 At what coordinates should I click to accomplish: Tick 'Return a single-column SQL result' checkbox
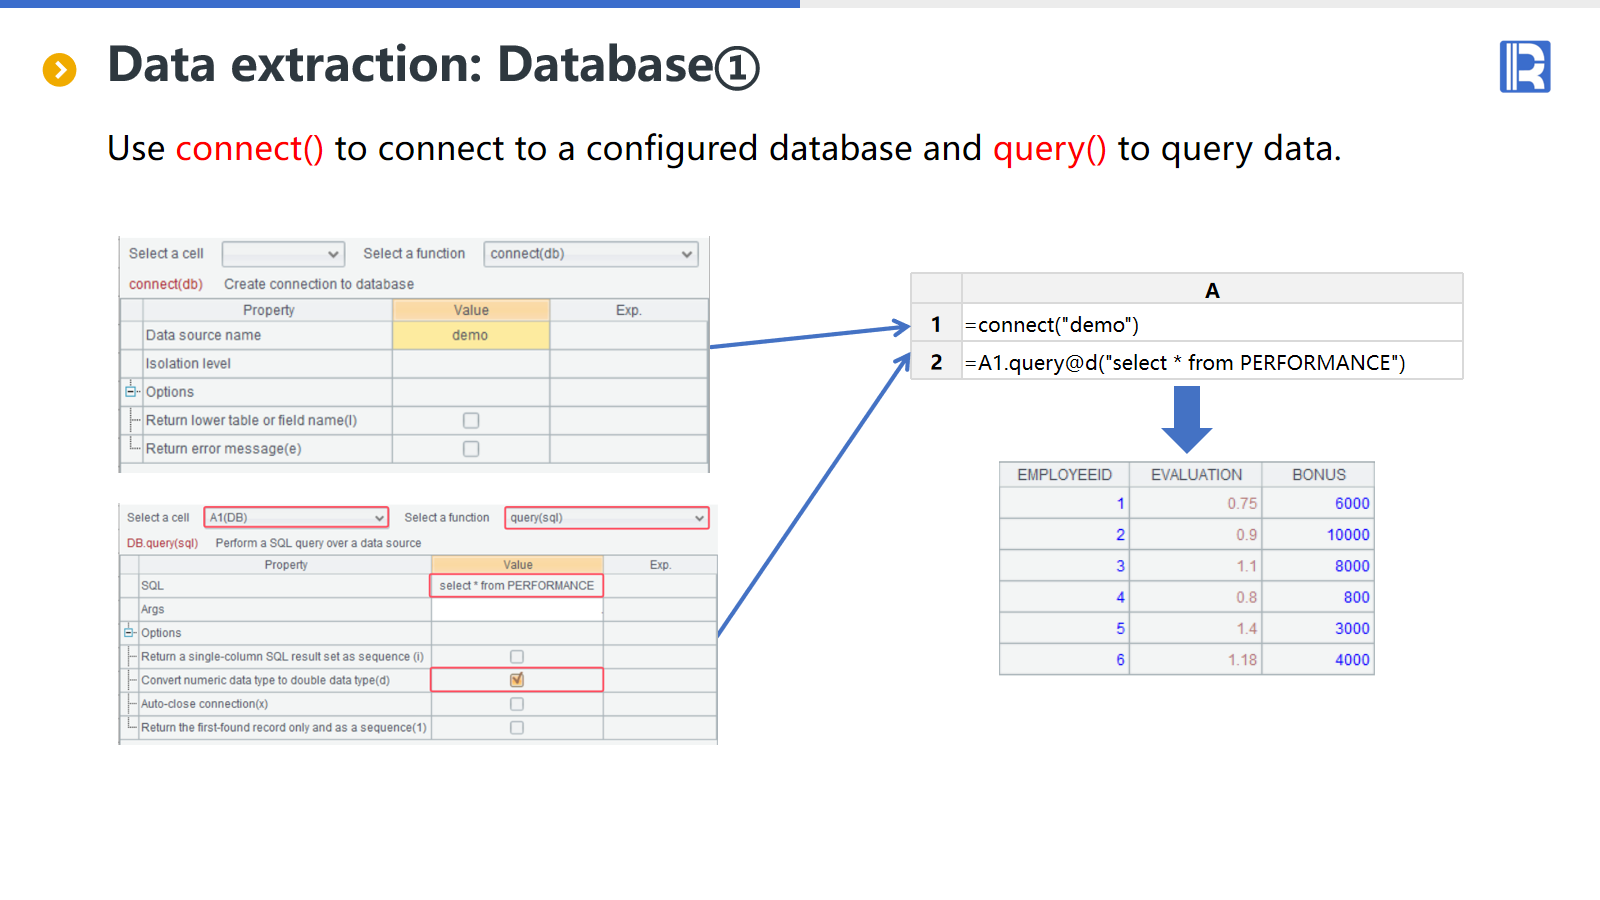point(517,657)
